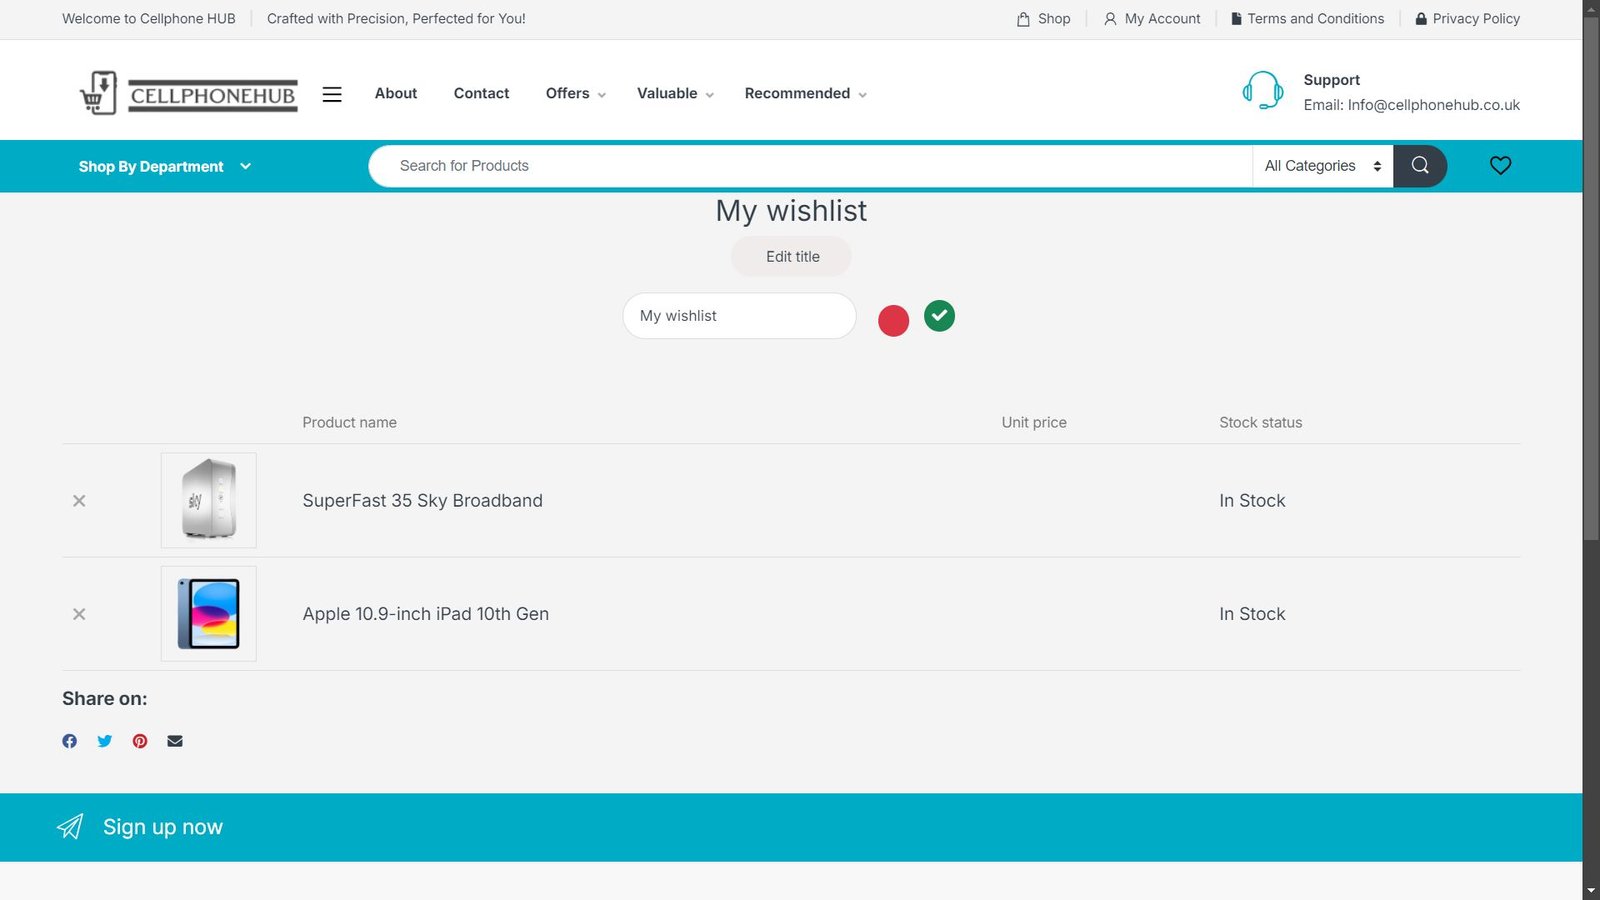Image resolution: width=1600 pixels, height=900 pixels.
Task: Open Privacy Policy page
Action: [1467, 19]
